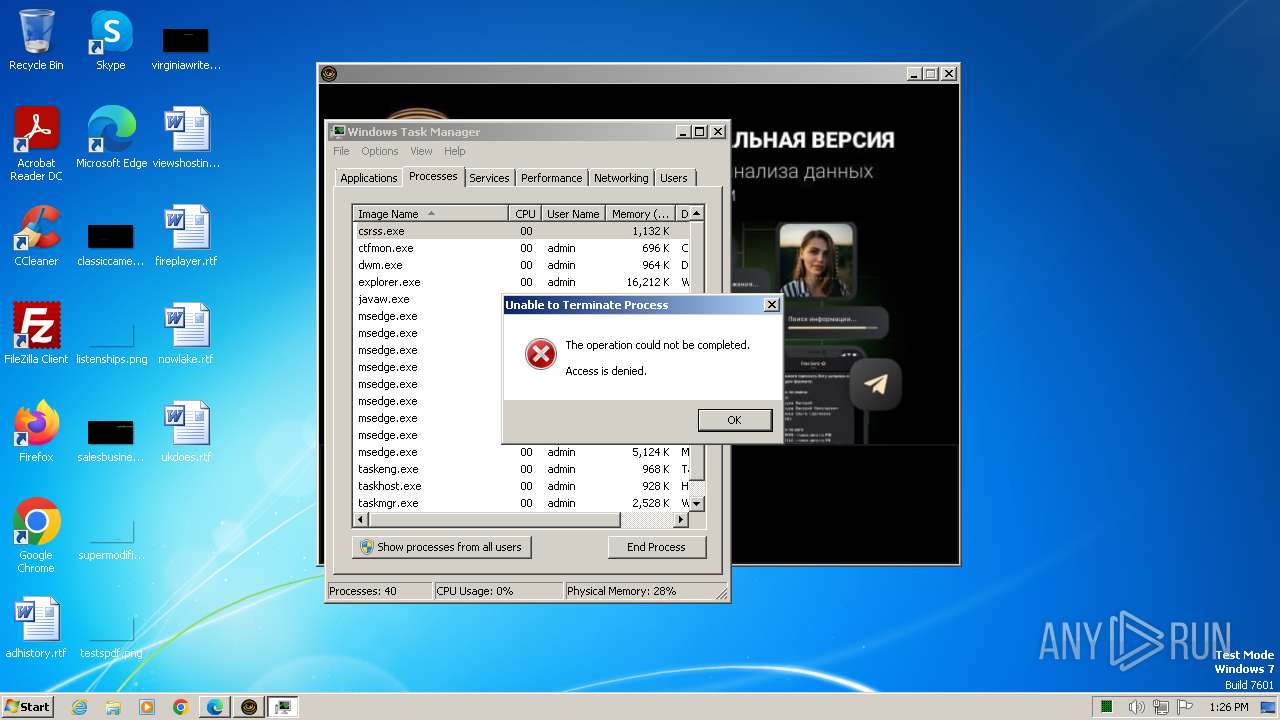1280x720 pixels.
Task: Open Task Manager Options menu
Action: pyautogui.click(x=380, y=151)
